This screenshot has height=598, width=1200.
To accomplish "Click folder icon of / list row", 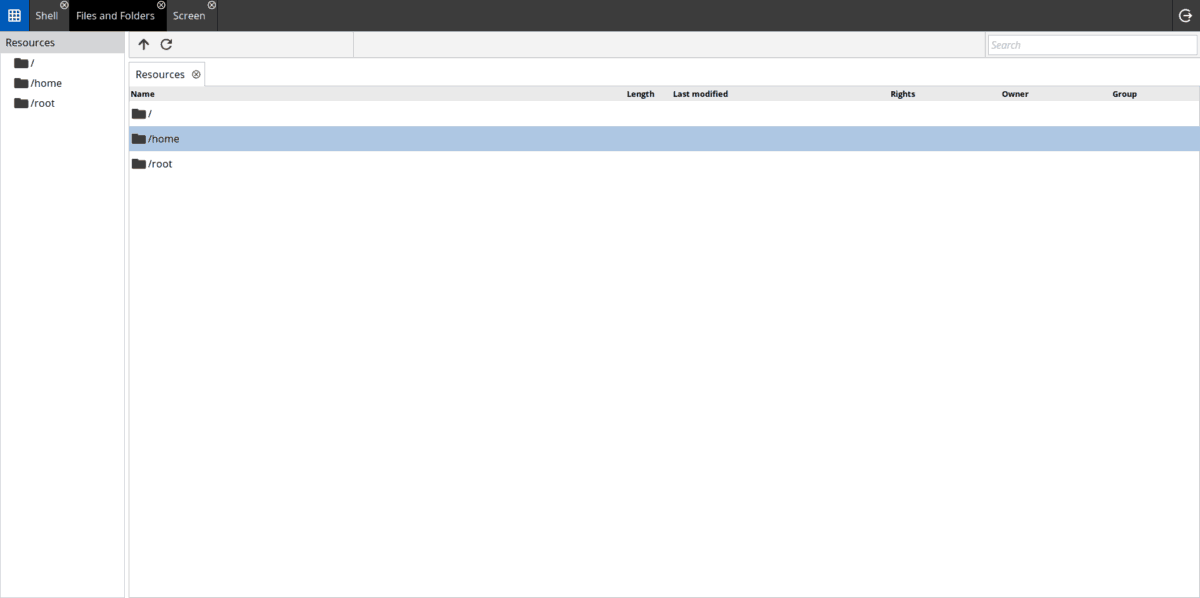I will tap(139, 114).
